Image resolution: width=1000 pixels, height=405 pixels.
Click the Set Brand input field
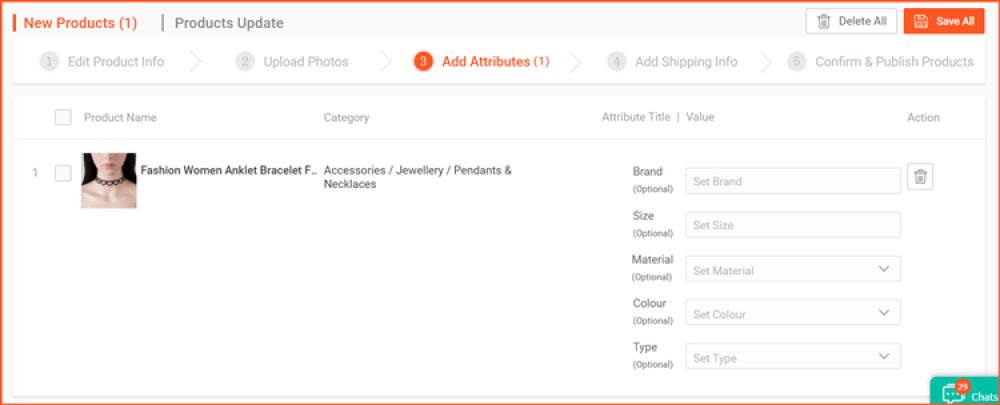pos(793,180)
